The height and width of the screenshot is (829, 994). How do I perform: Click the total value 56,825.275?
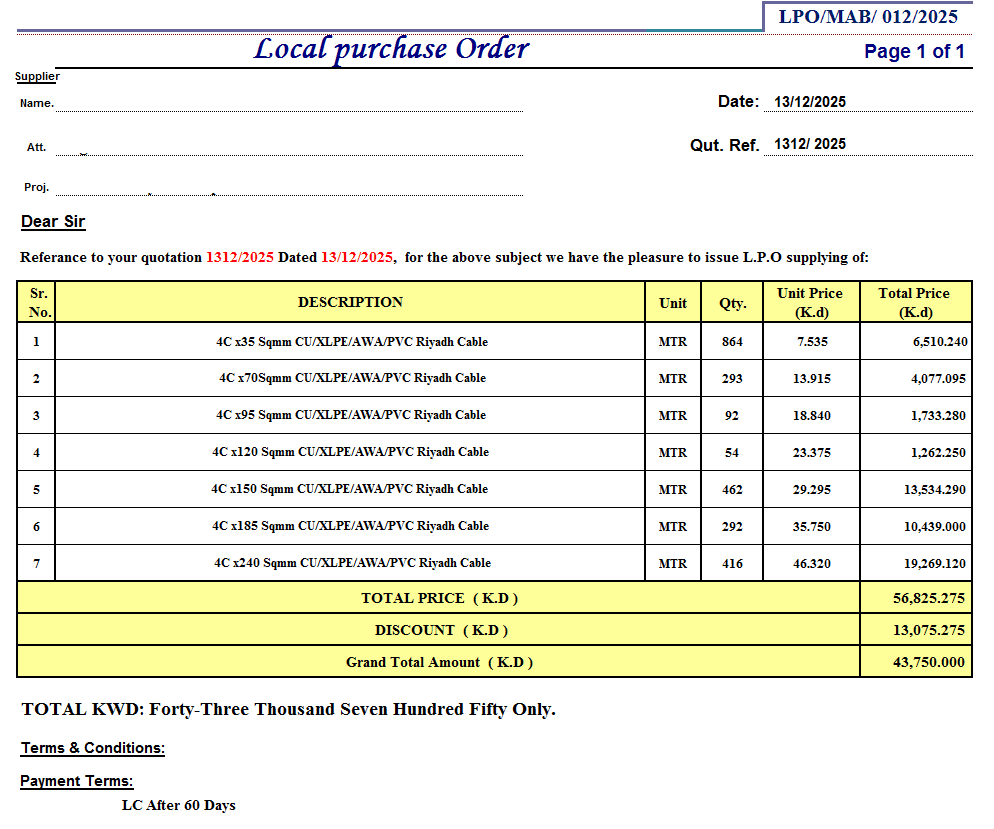(x=929, y=598)
